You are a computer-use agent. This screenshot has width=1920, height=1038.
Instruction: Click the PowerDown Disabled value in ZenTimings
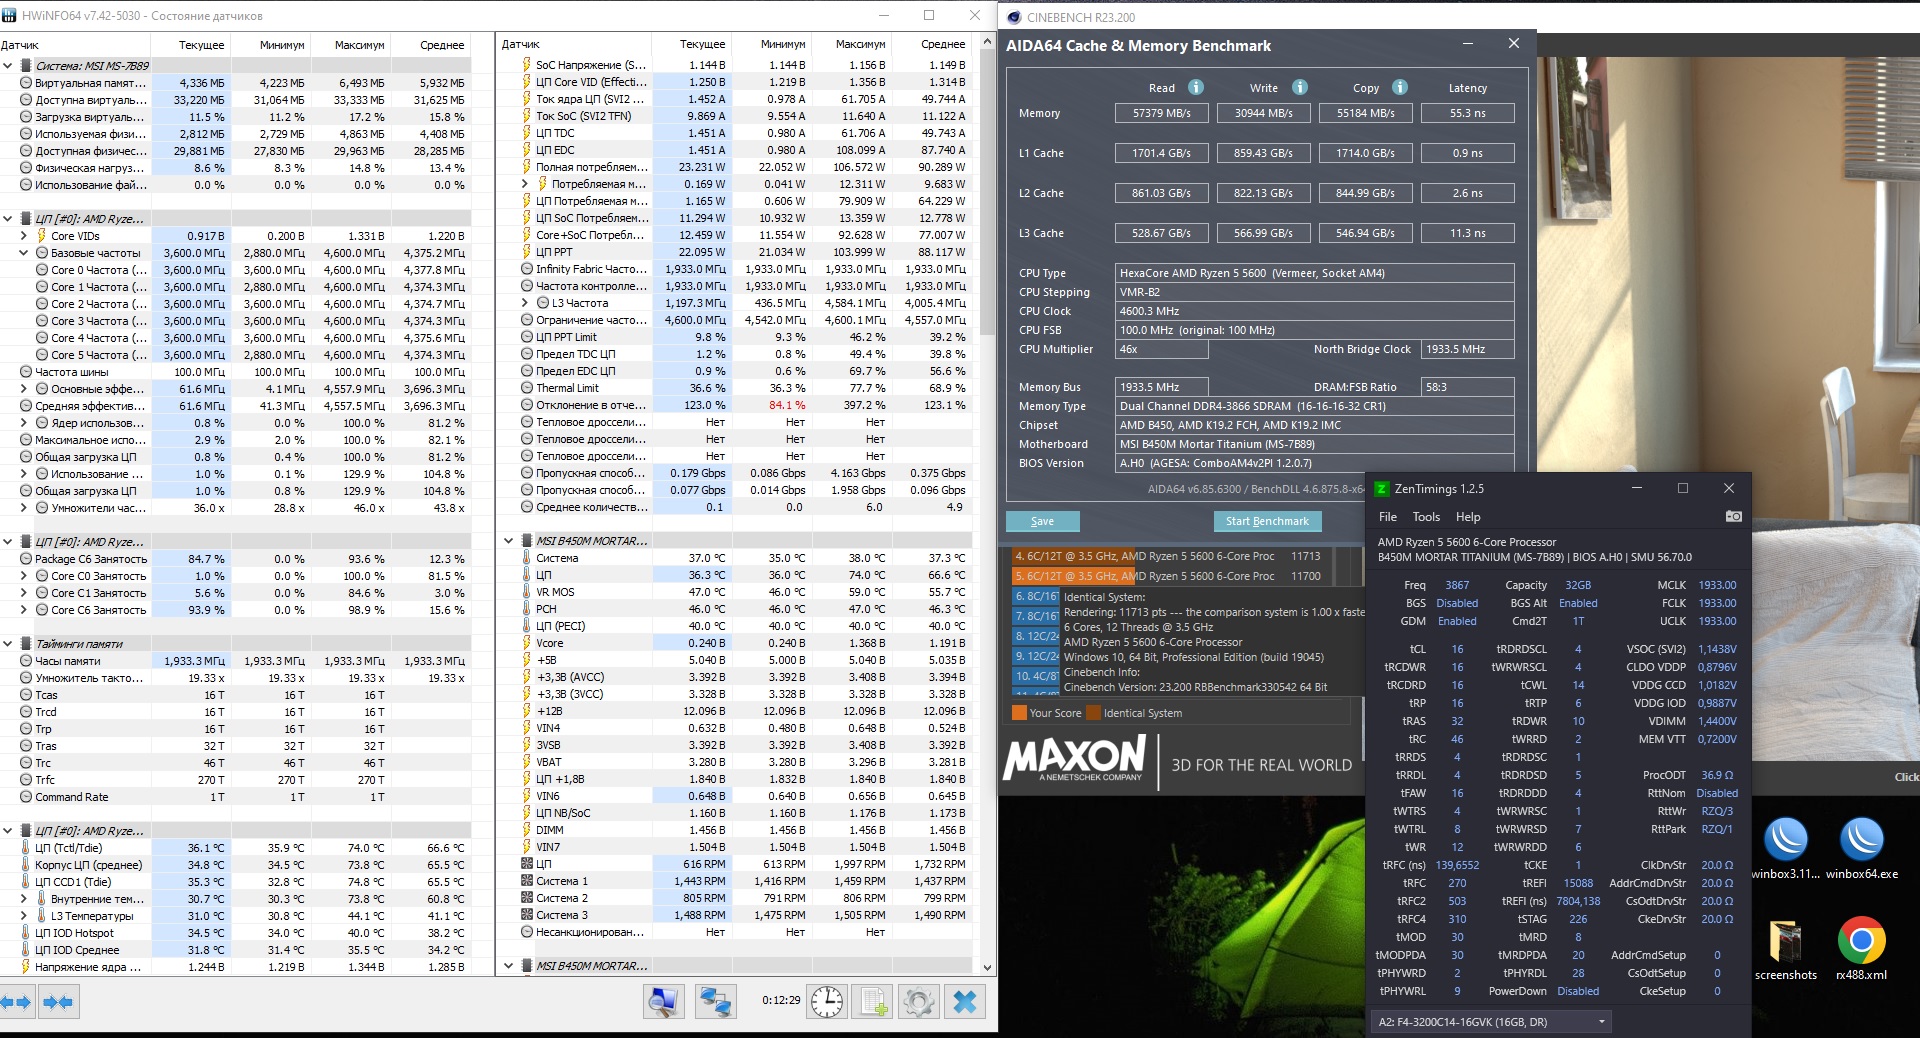1578,991
